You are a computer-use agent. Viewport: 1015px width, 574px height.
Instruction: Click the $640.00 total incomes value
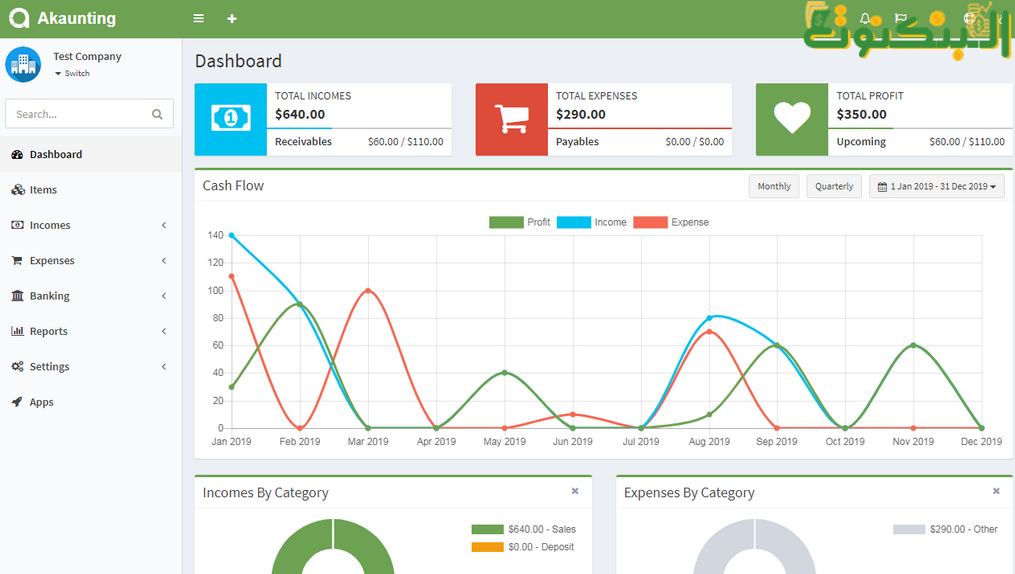[300, 115]
